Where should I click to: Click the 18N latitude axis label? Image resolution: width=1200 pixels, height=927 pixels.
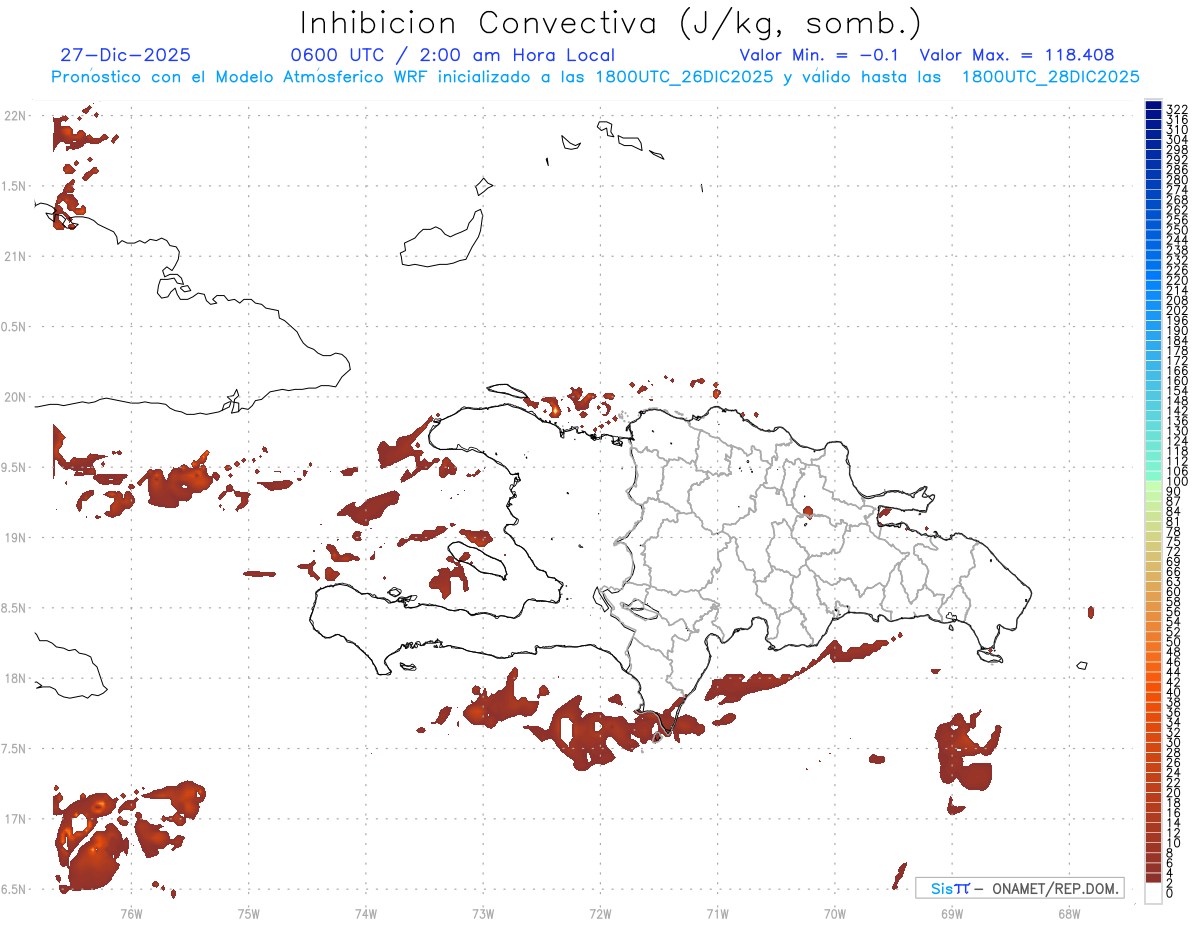pyautogui.click(x=16, y=678)
